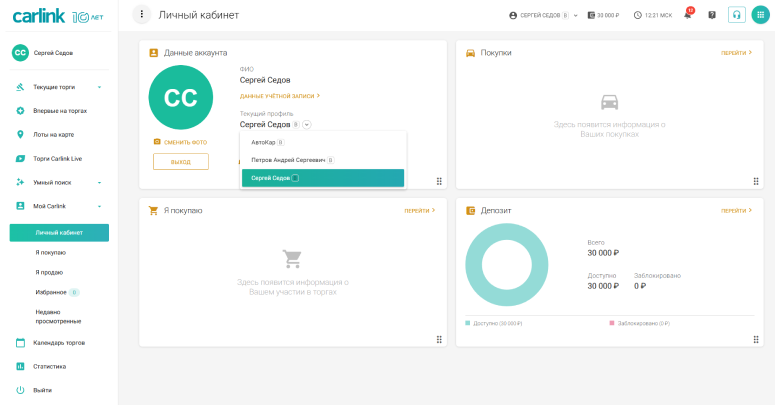This screenshot has width=775, height=405.
Task: Open Я продаю in the sidebar
Action: [49, 272]
